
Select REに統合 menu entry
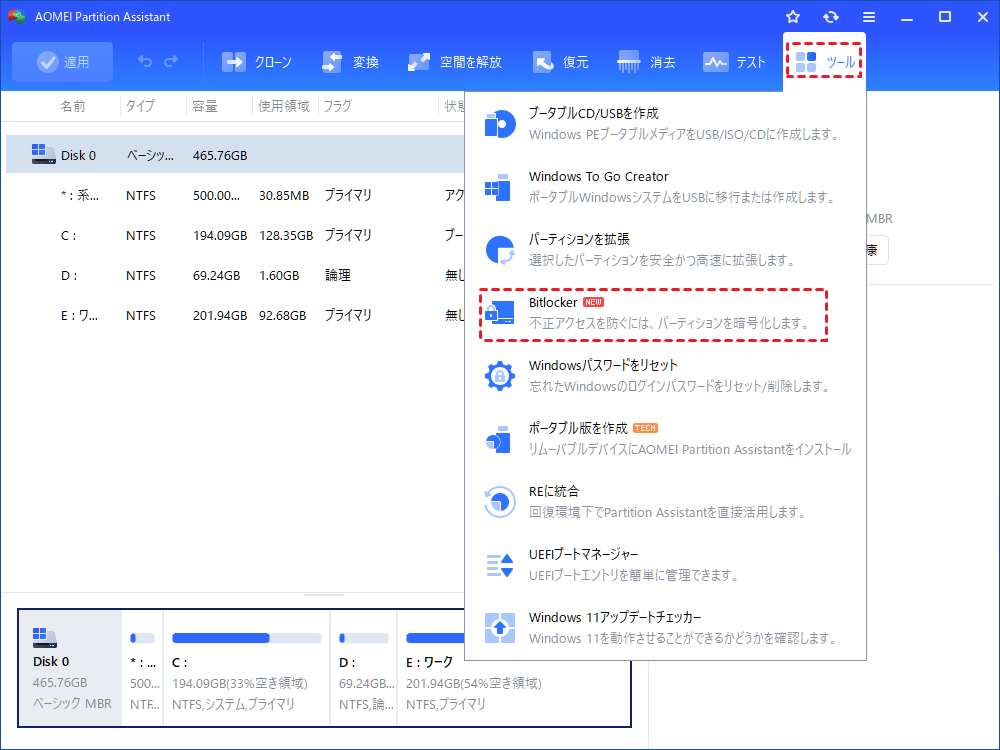coord(665,502)
